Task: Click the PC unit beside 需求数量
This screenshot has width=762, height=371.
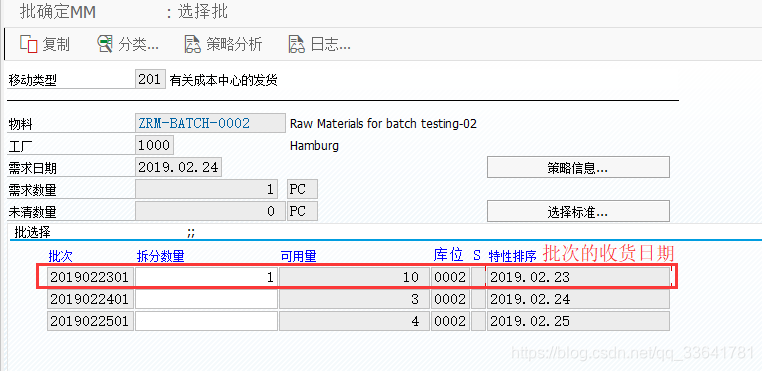Action: [302, 189]
